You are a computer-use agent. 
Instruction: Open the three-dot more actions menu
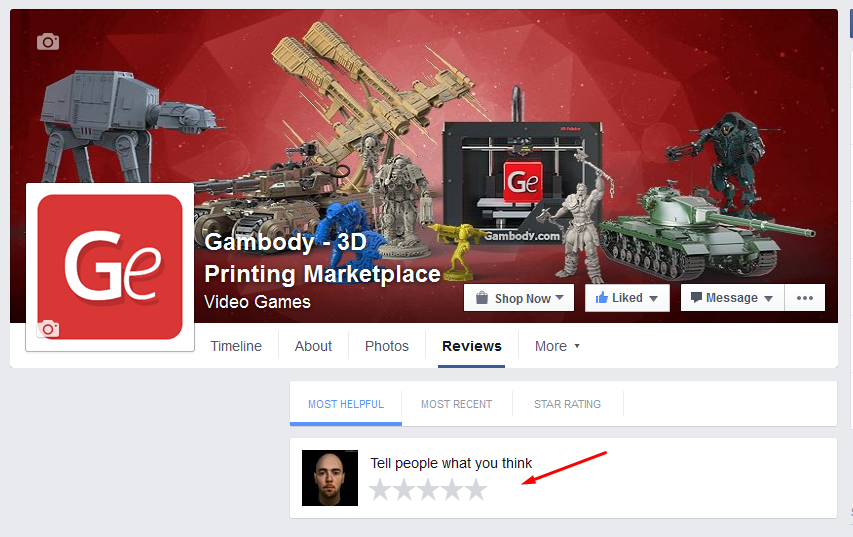coord(805,298)
